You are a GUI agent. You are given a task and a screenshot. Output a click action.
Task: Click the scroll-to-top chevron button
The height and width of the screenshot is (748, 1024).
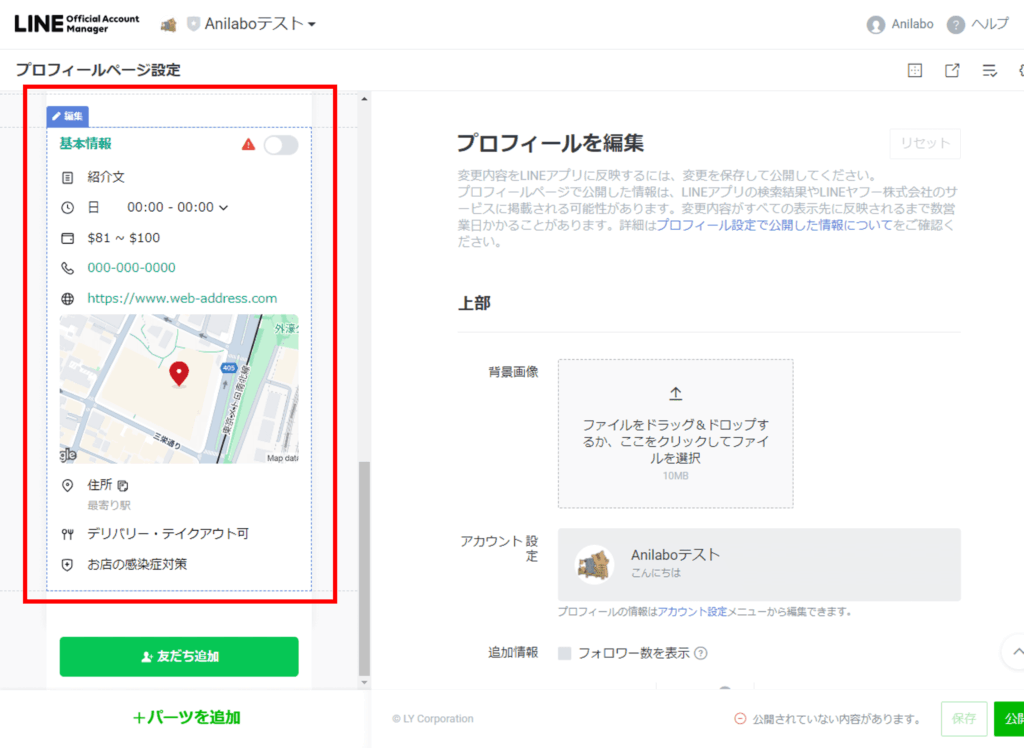point(1016,652)
